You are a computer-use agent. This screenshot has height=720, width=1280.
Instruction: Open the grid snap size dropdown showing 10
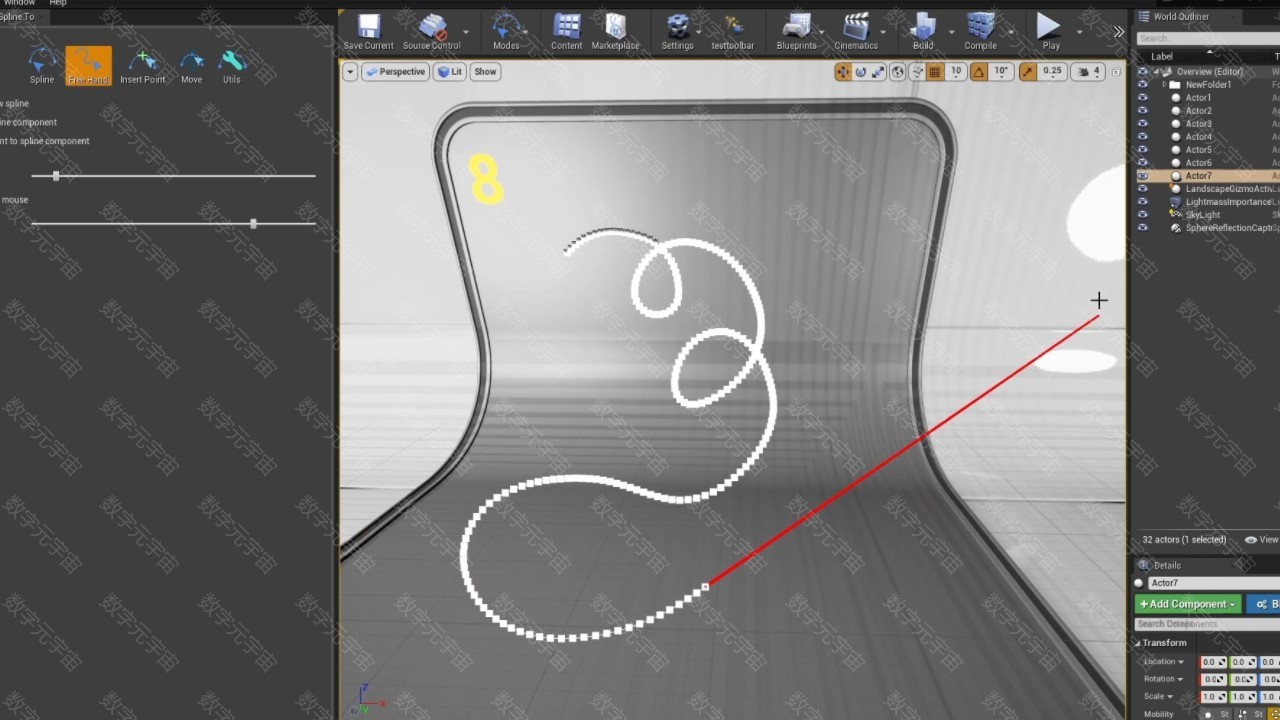click(x=956, y=72)
